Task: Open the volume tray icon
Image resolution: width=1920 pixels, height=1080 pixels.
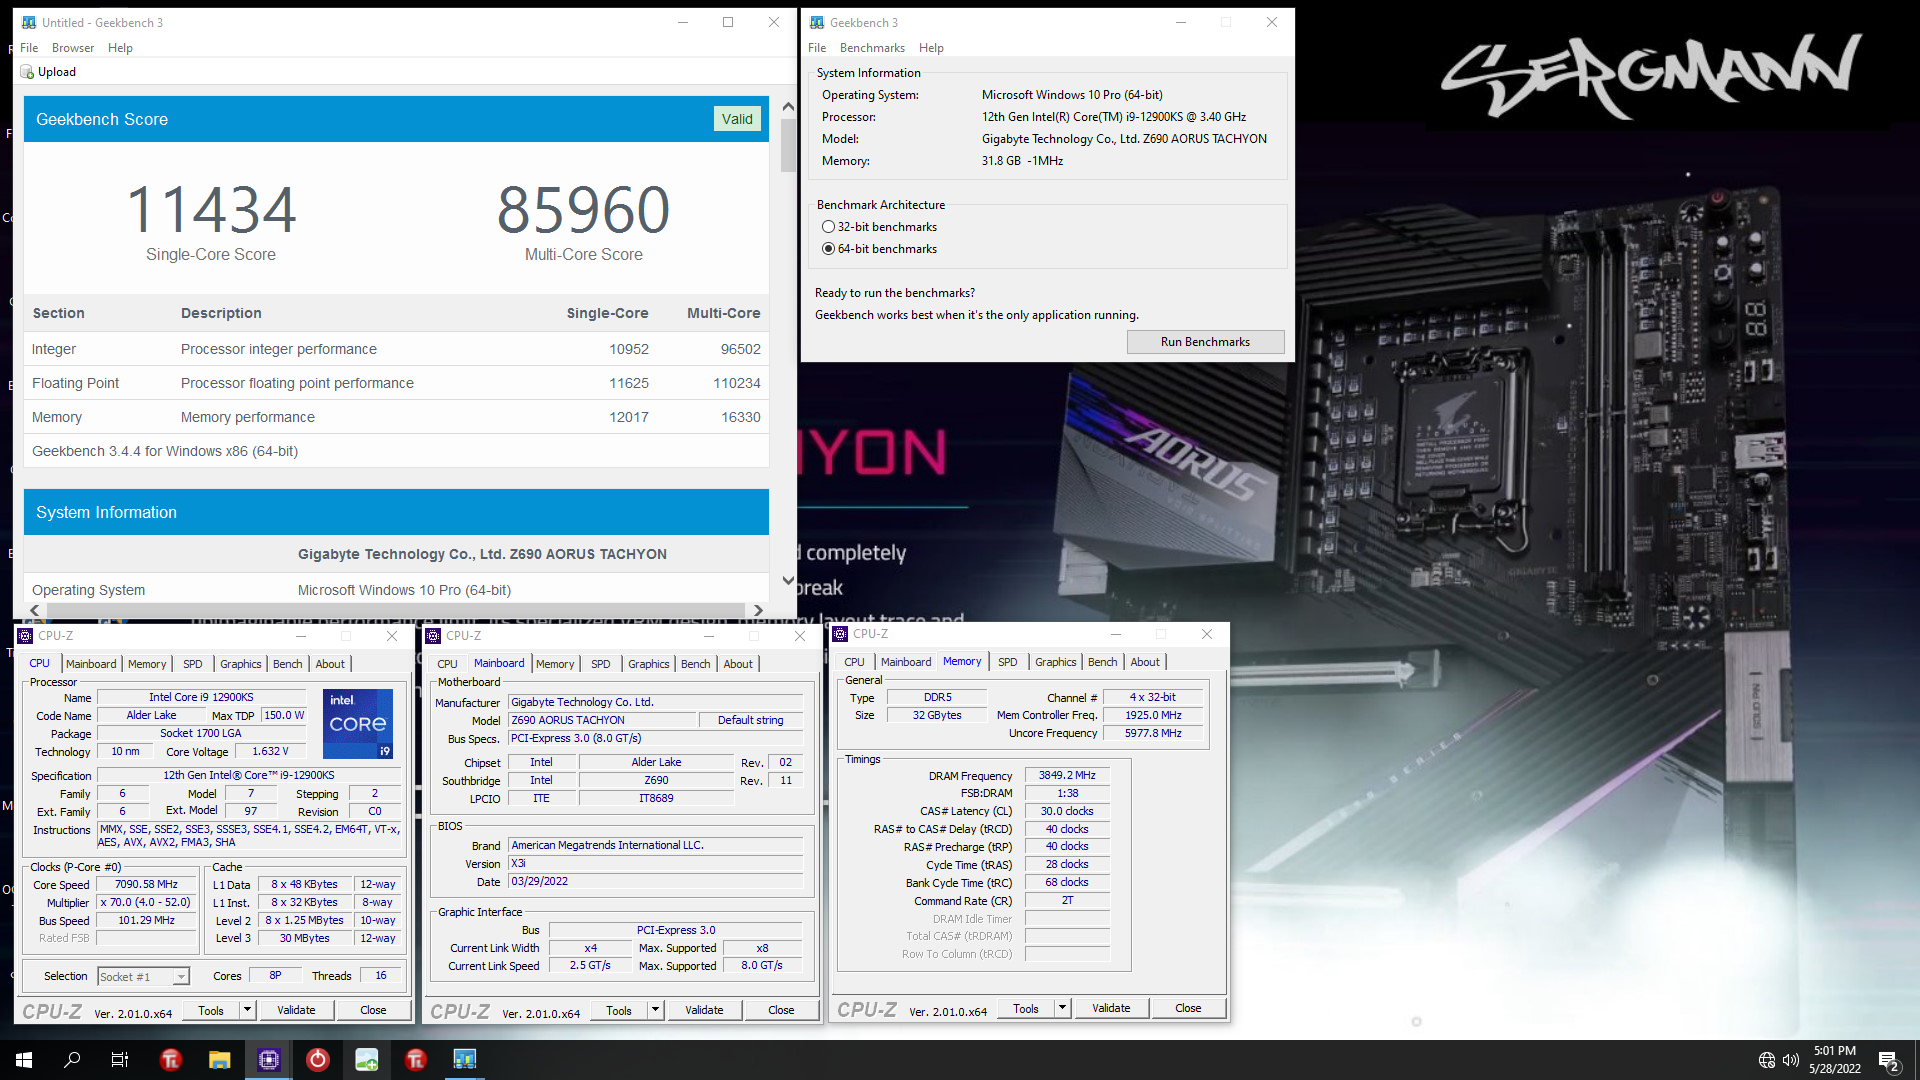Action: pos(1790,1060)
